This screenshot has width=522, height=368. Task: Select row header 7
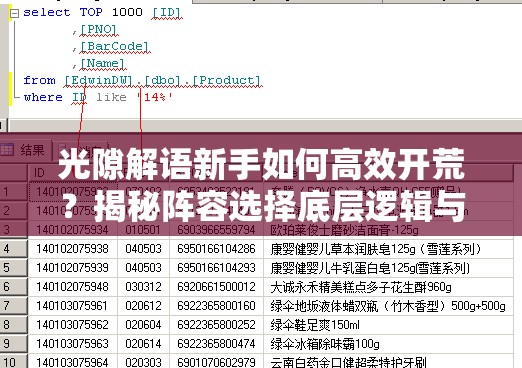pyautogui.click(x=14, y=306)
